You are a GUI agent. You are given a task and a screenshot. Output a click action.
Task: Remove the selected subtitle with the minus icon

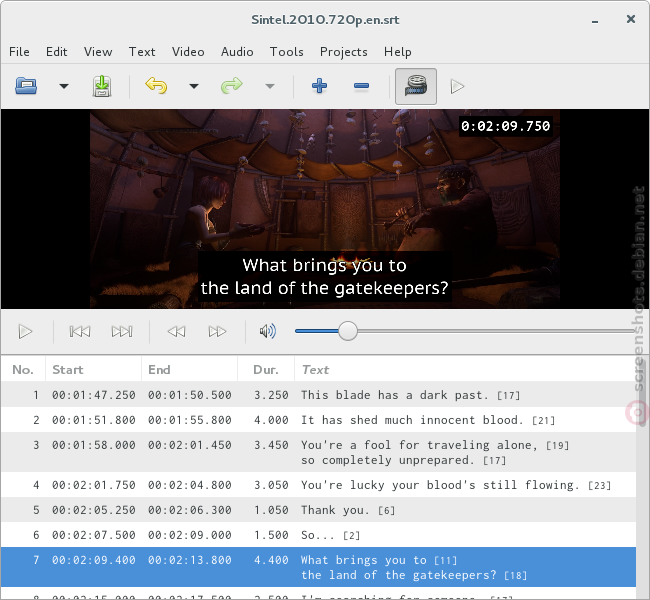(x=361, y=86)
